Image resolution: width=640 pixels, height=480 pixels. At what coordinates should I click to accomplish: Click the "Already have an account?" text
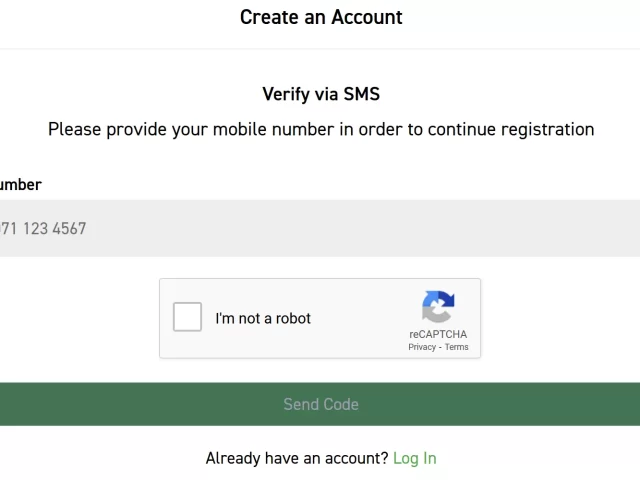pos(297,458)
